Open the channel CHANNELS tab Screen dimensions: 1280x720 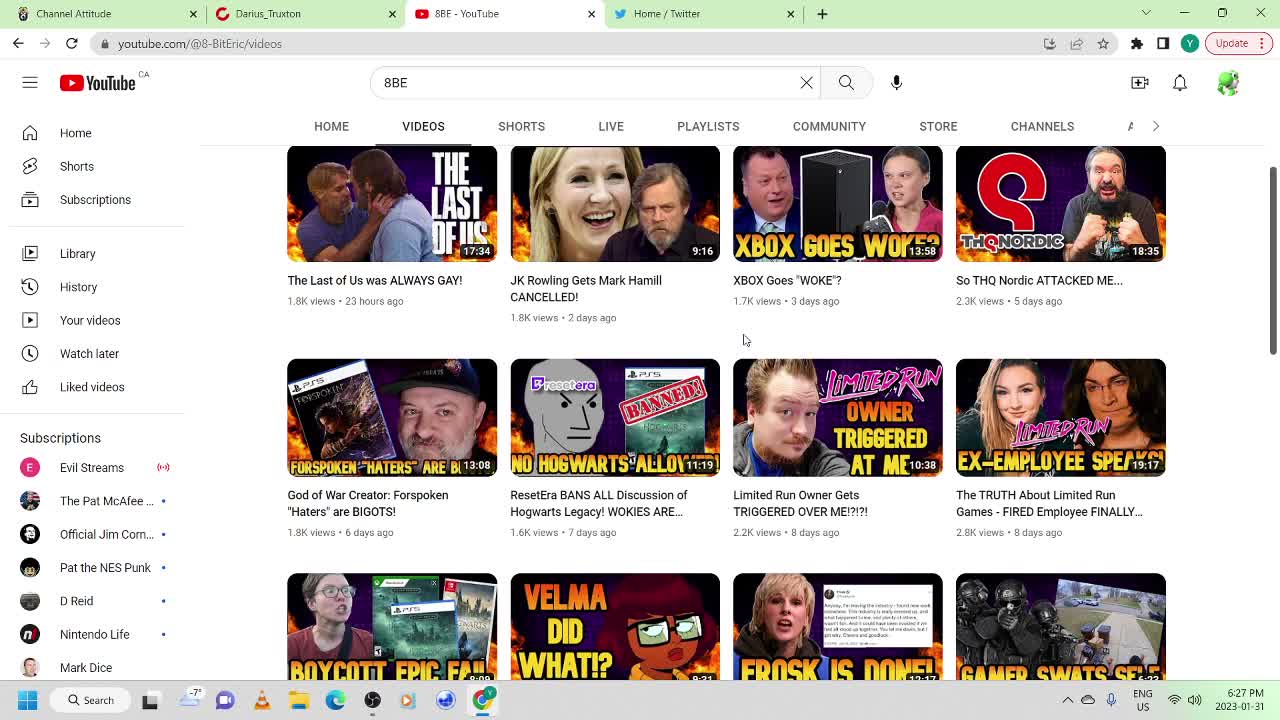pyautogui.click(x=1042, y=126)
